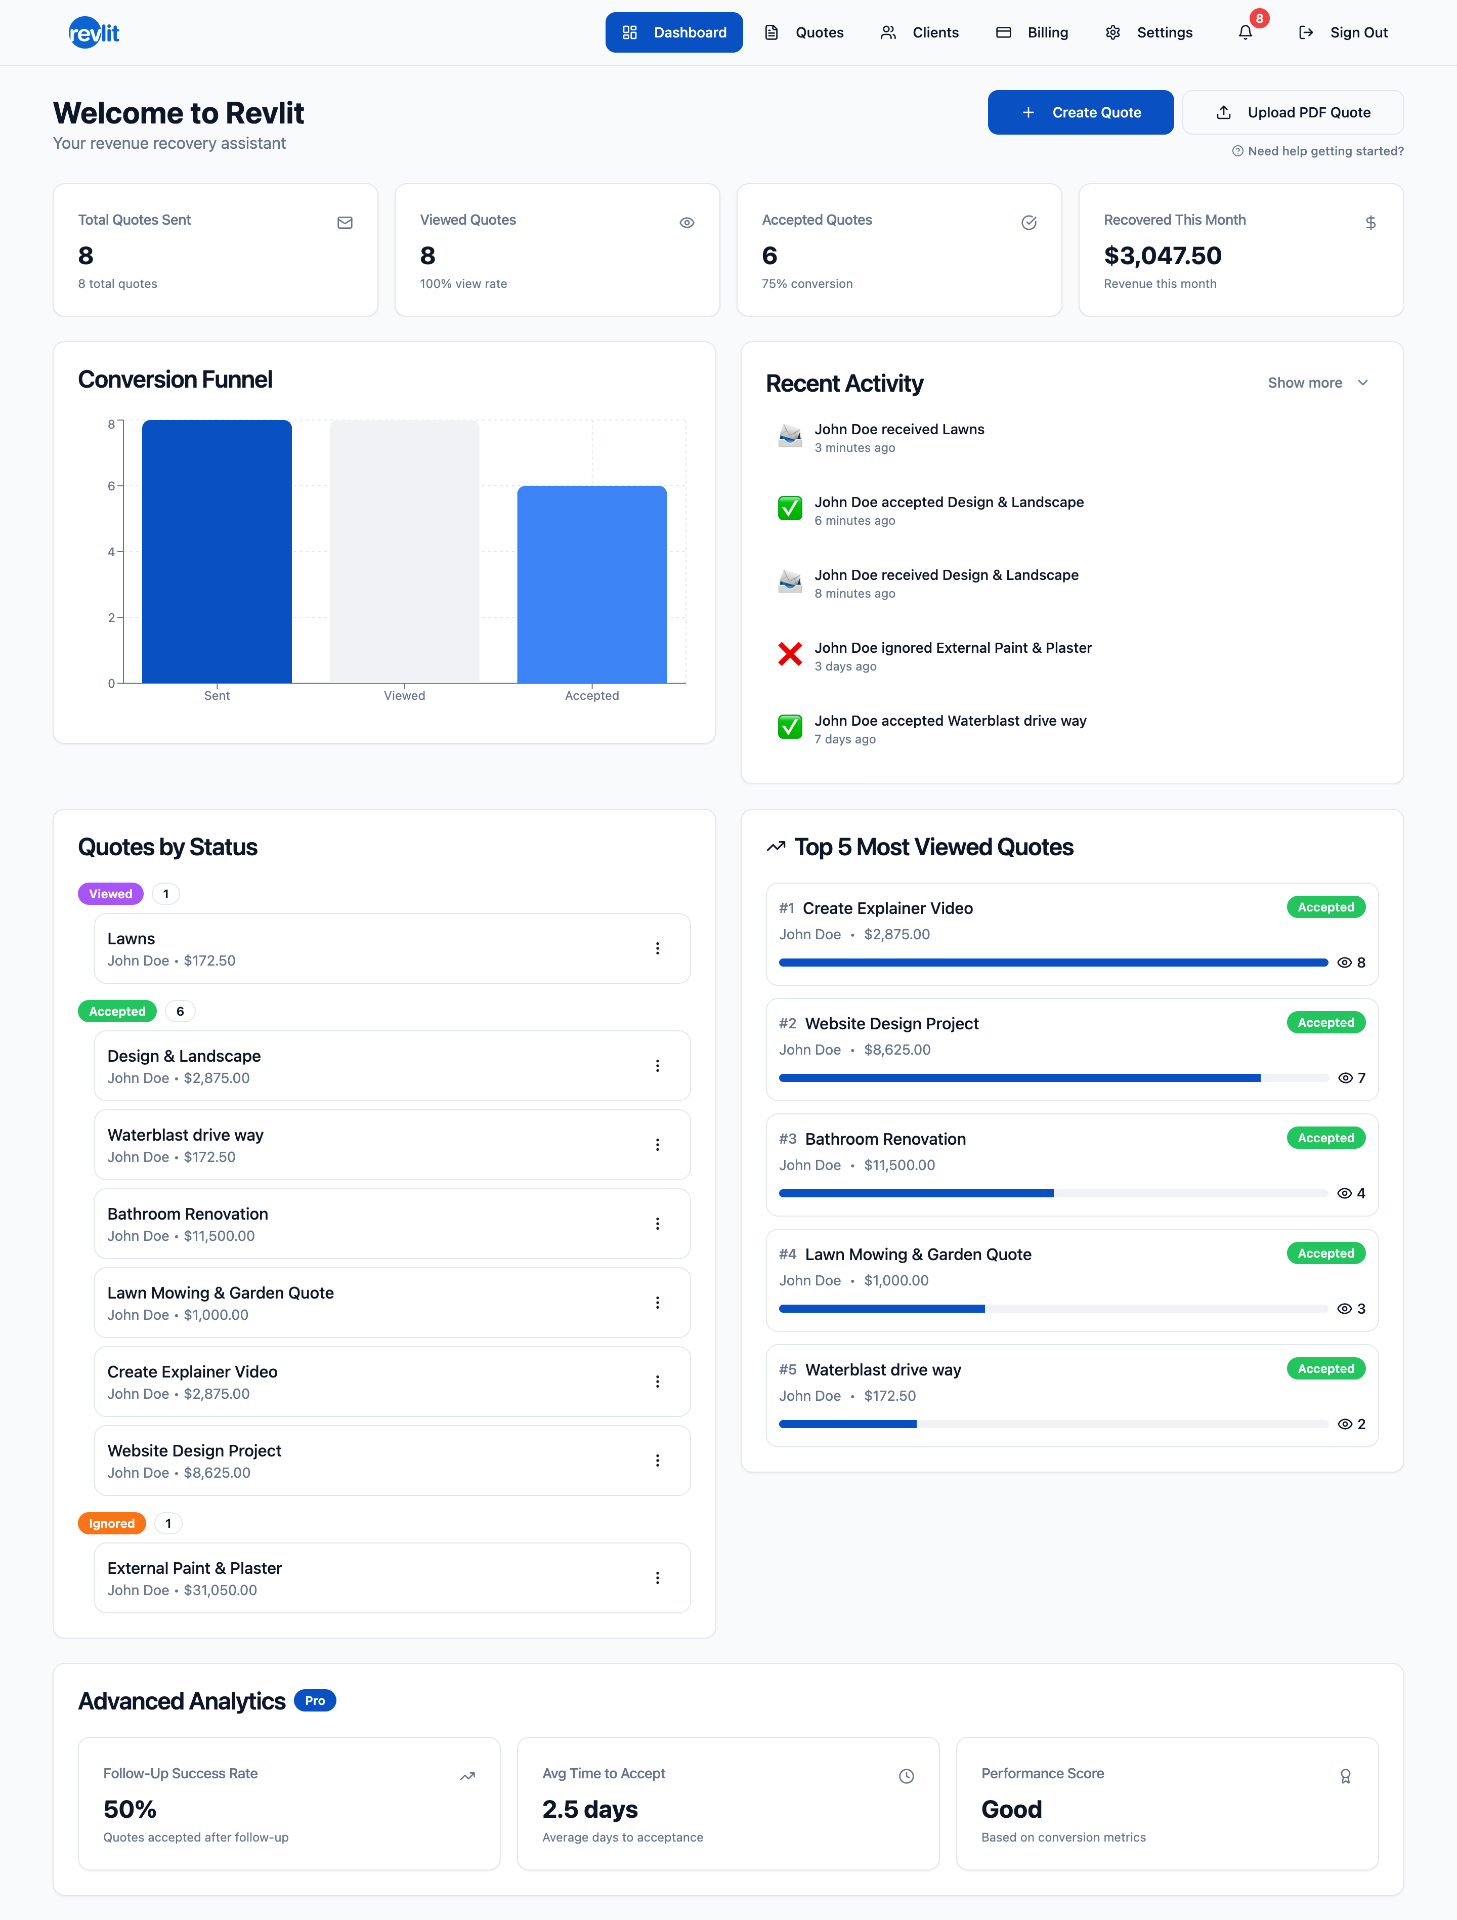
Task: Open the #4 Lawn Mowing & Garden Quote card
Action: click(1072, 1280)
